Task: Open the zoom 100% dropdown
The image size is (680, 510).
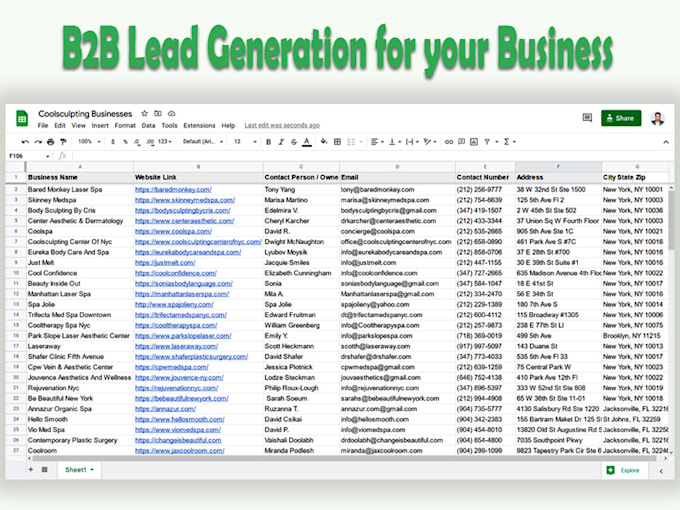Action: click(89, 142)
